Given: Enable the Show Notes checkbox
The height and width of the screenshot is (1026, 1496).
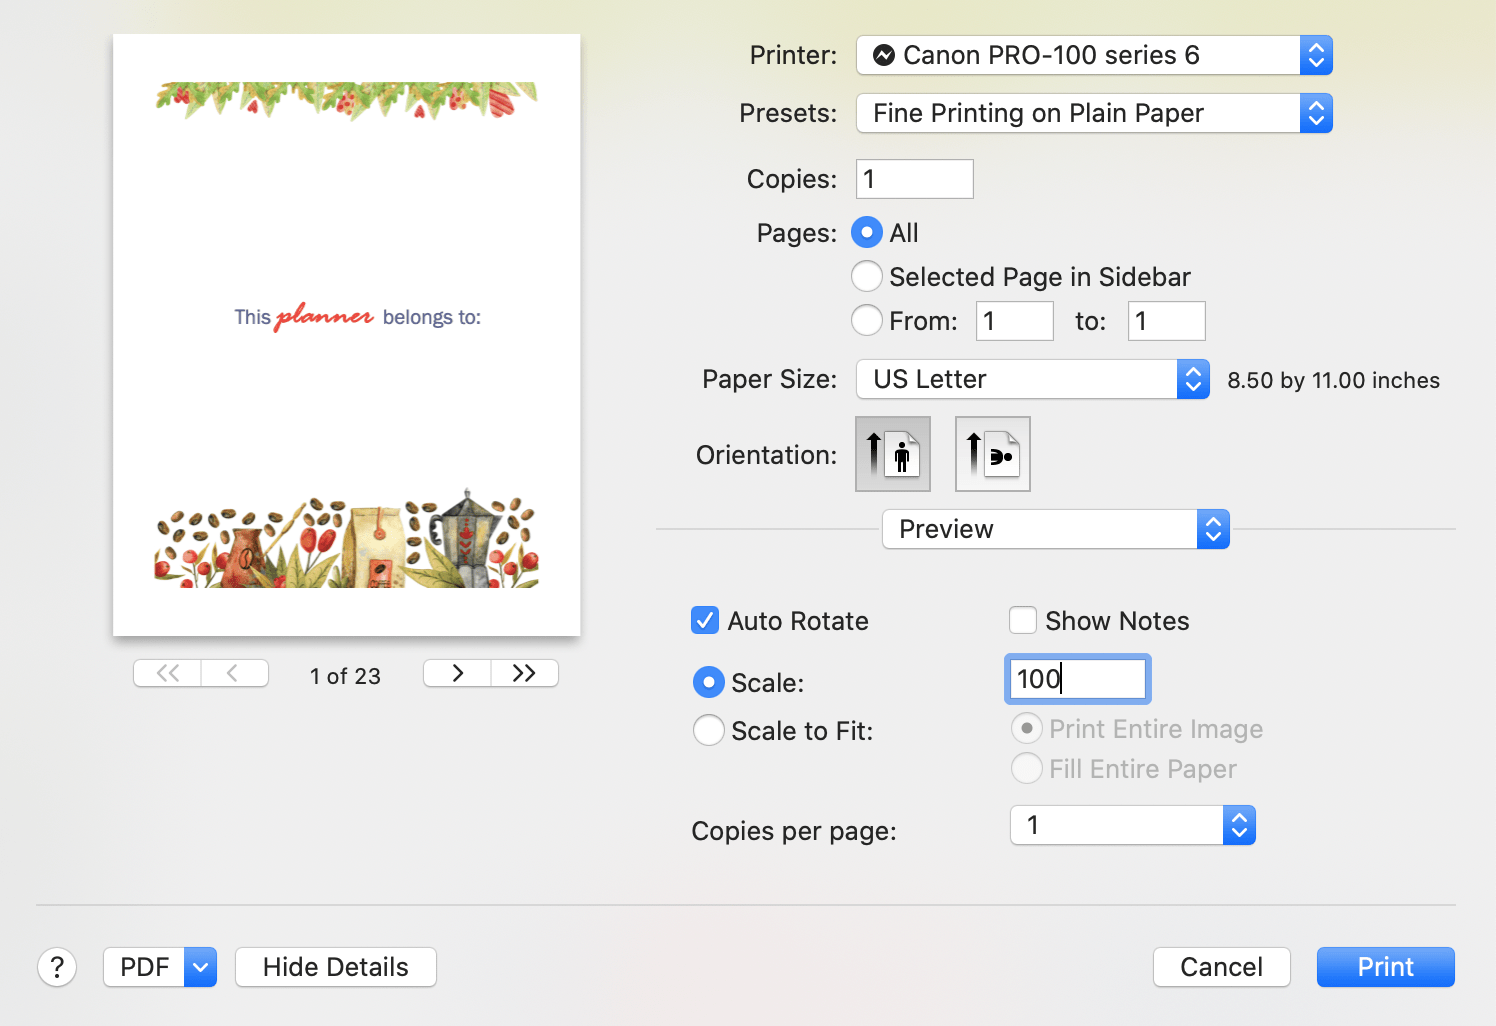Looking at the screenshot, I should (x=1023, y=620).
